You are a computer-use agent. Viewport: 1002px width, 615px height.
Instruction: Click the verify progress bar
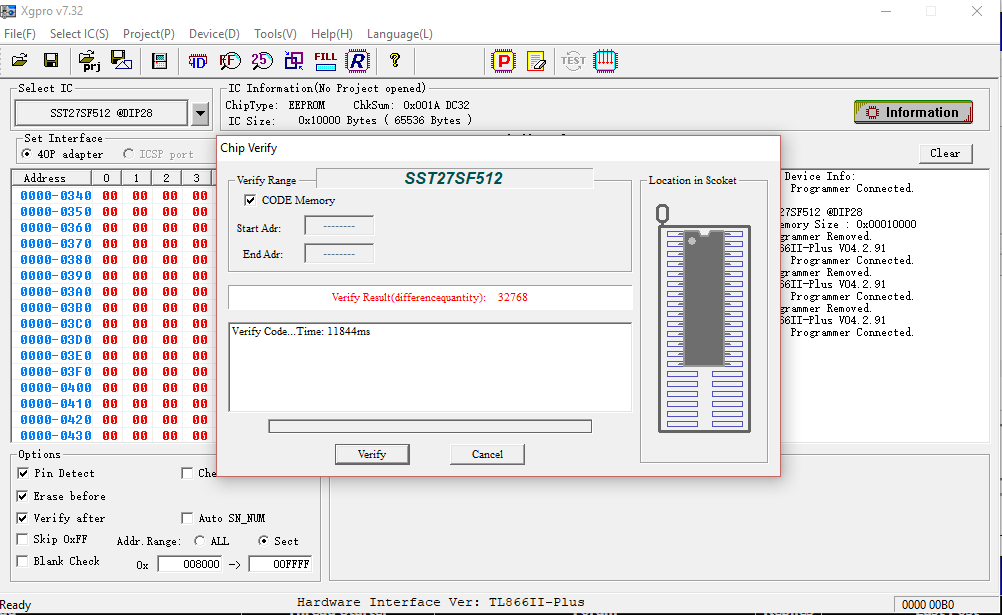point(430,427)
